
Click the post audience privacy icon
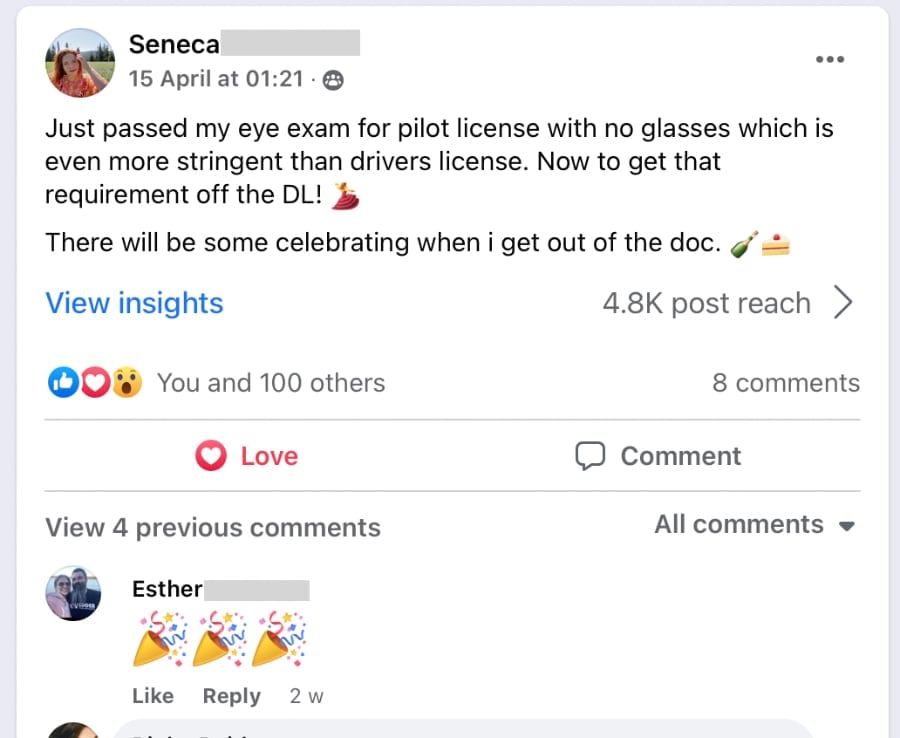click(334, 80)
